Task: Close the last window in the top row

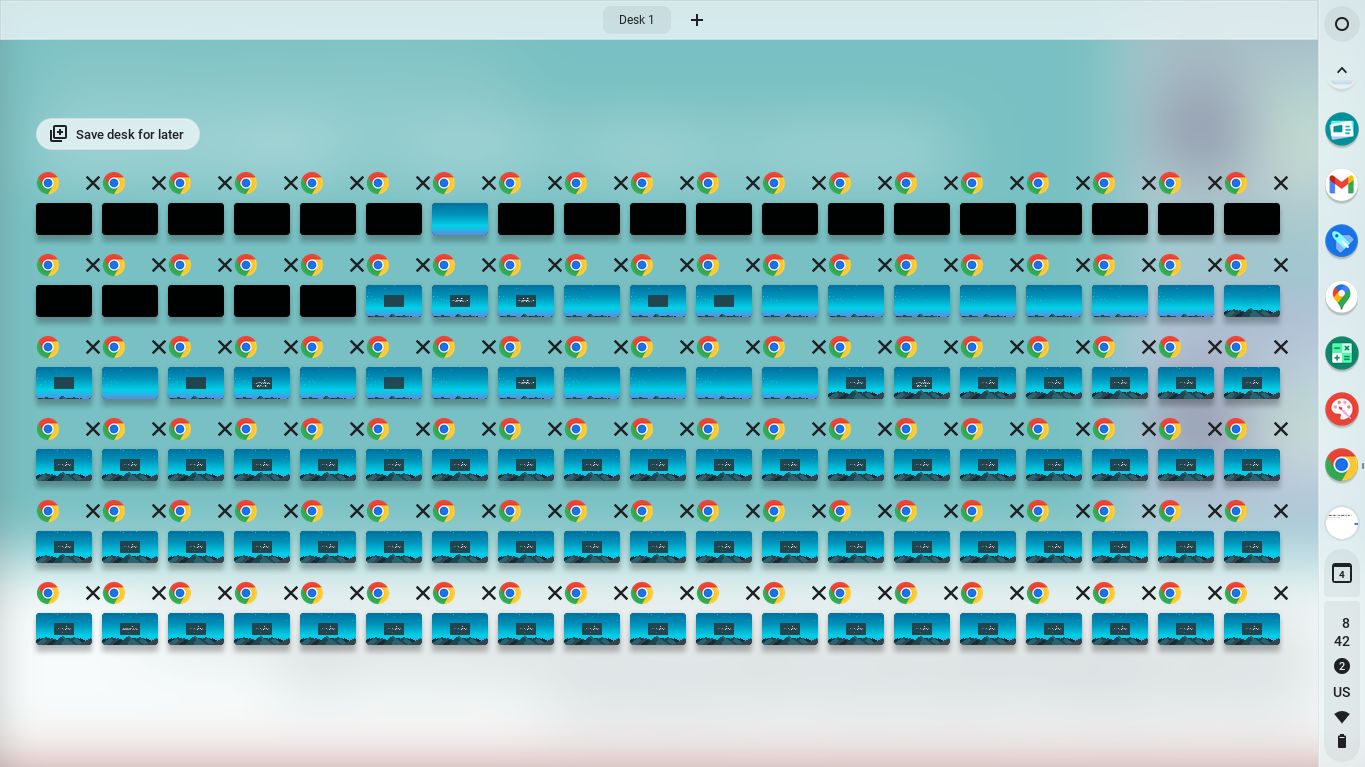Action: coord(1280,184)
